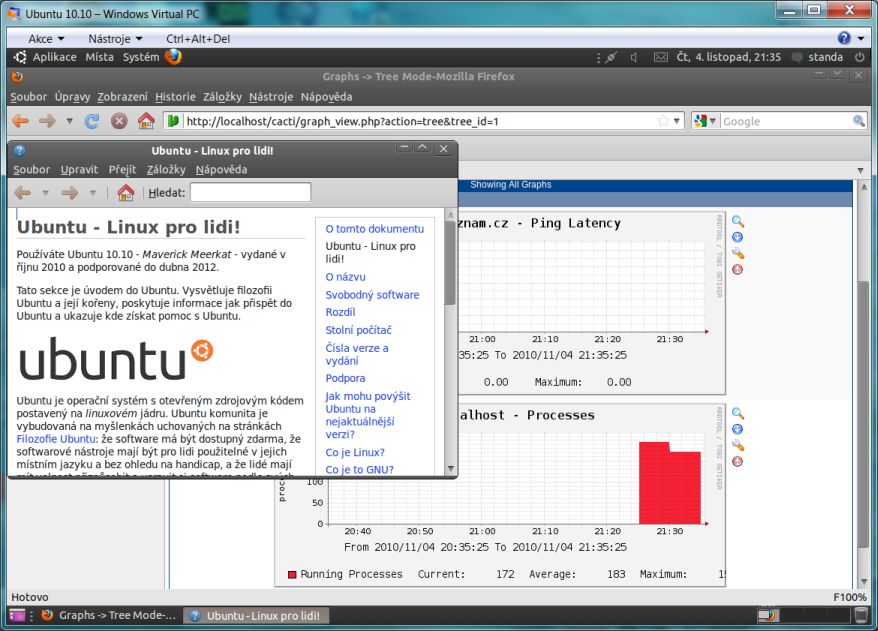
Task: Click Ubuntu - Linux pro lidi taskbar button
Action: pyautogui.click(x=256, y=615)
